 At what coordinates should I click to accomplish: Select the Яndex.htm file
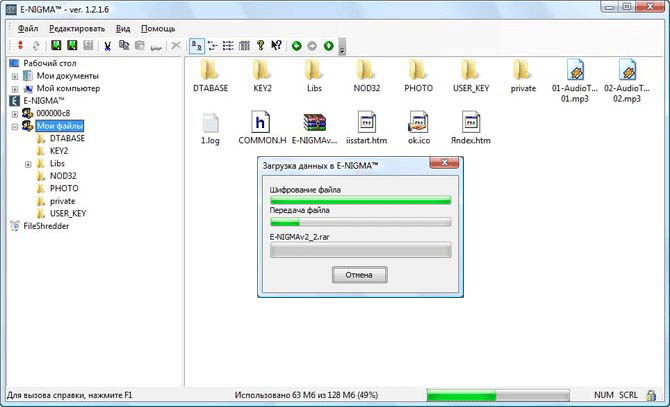pos(471,128)
